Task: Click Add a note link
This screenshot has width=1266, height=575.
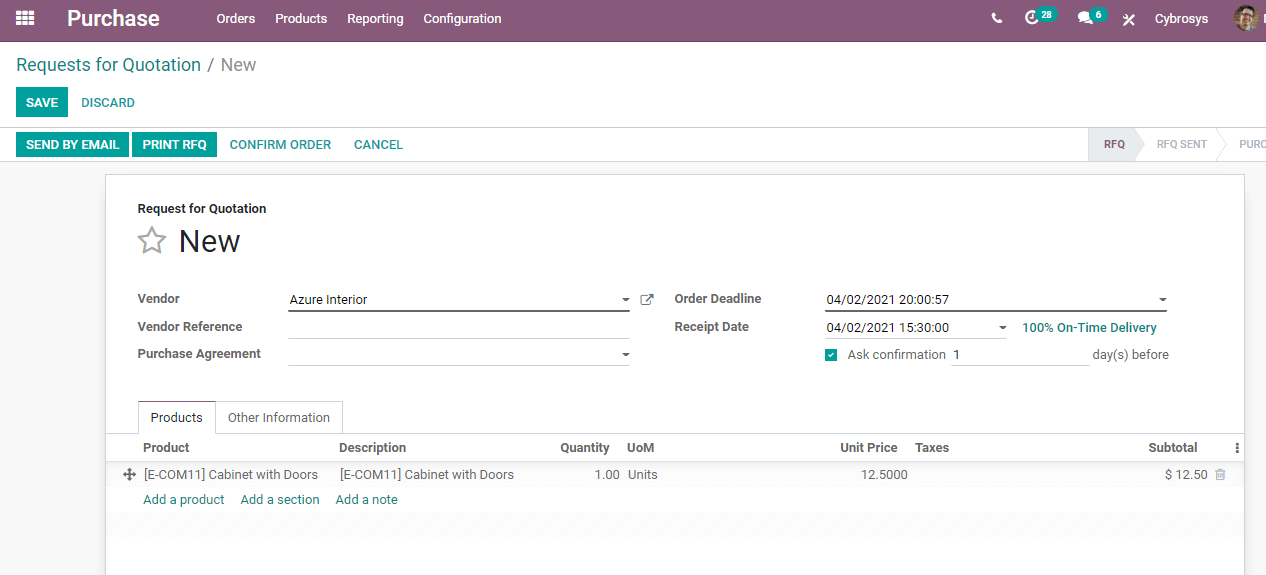Action: pyautogui.click(x=366, y=500)
